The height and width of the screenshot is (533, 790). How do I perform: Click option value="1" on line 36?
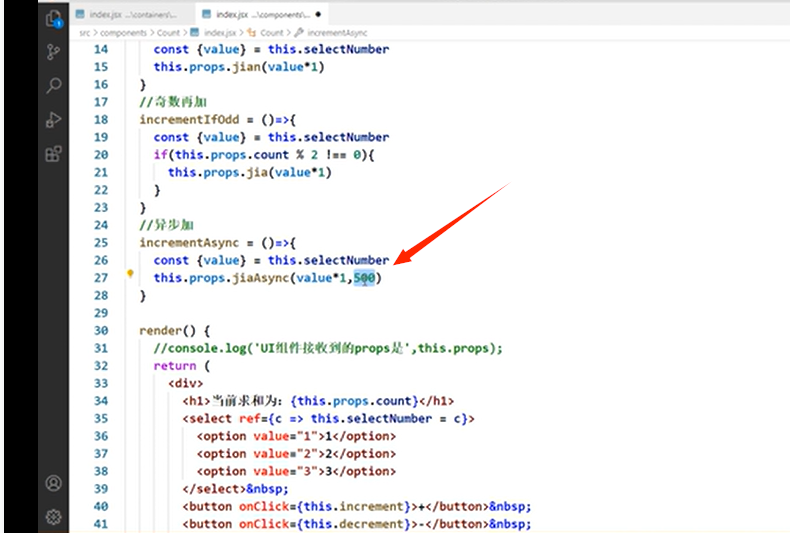pos(296,436)
